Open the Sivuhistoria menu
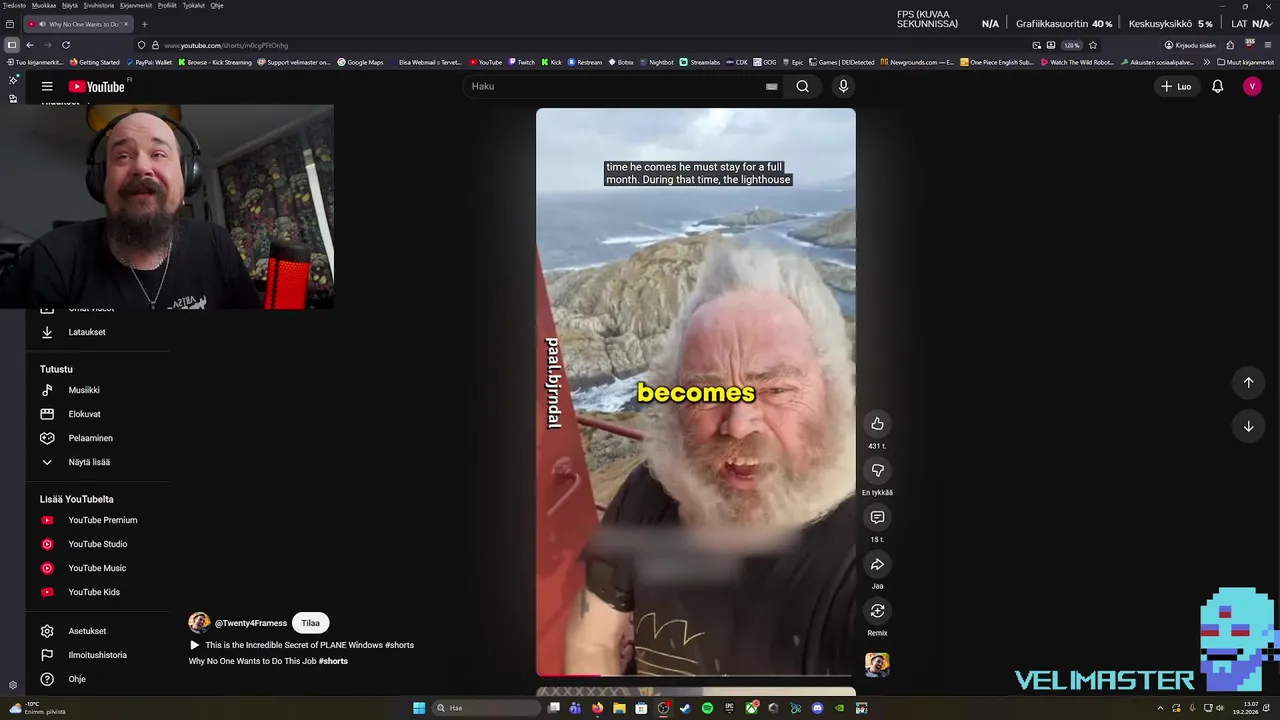The image size is (1280, 720). pyautogui.click(x=99, y=5)
